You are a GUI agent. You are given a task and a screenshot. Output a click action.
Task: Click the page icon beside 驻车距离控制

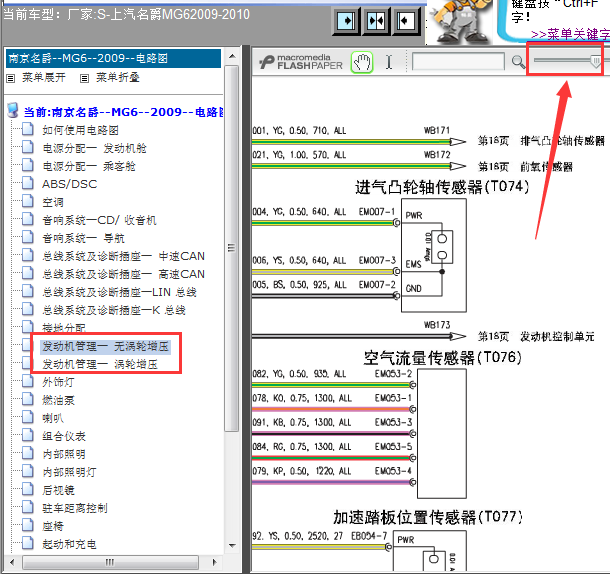28,507
